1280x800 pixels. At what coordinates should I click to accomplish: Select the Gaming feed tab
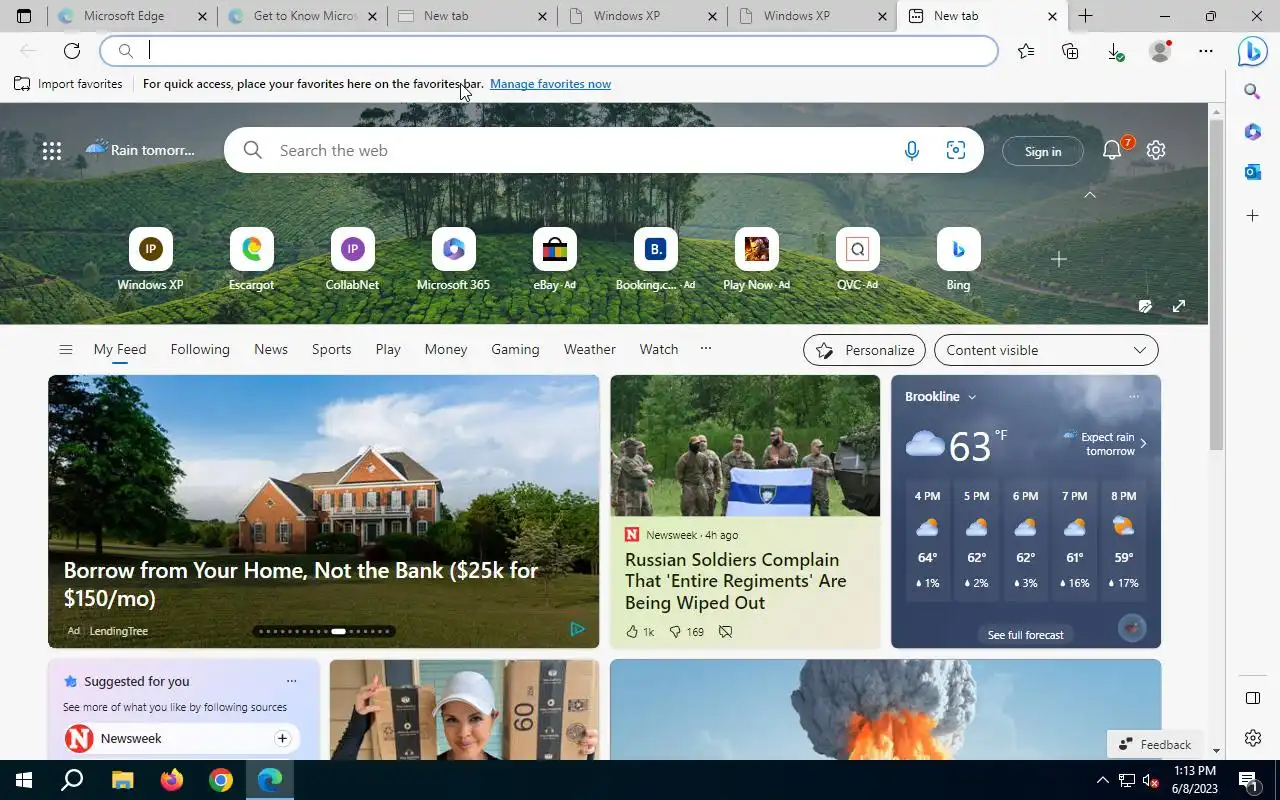pyautogui.click(x=515, y=349)
